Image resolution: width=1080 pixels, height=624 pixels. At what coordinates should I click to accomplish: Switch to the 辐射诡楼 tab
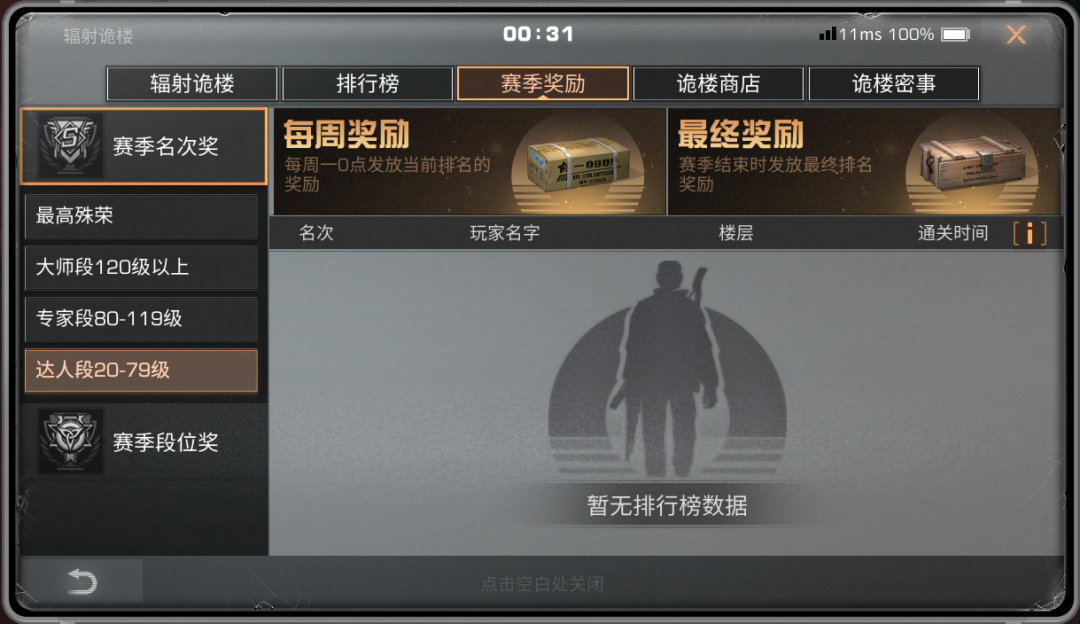pos(192,83)
